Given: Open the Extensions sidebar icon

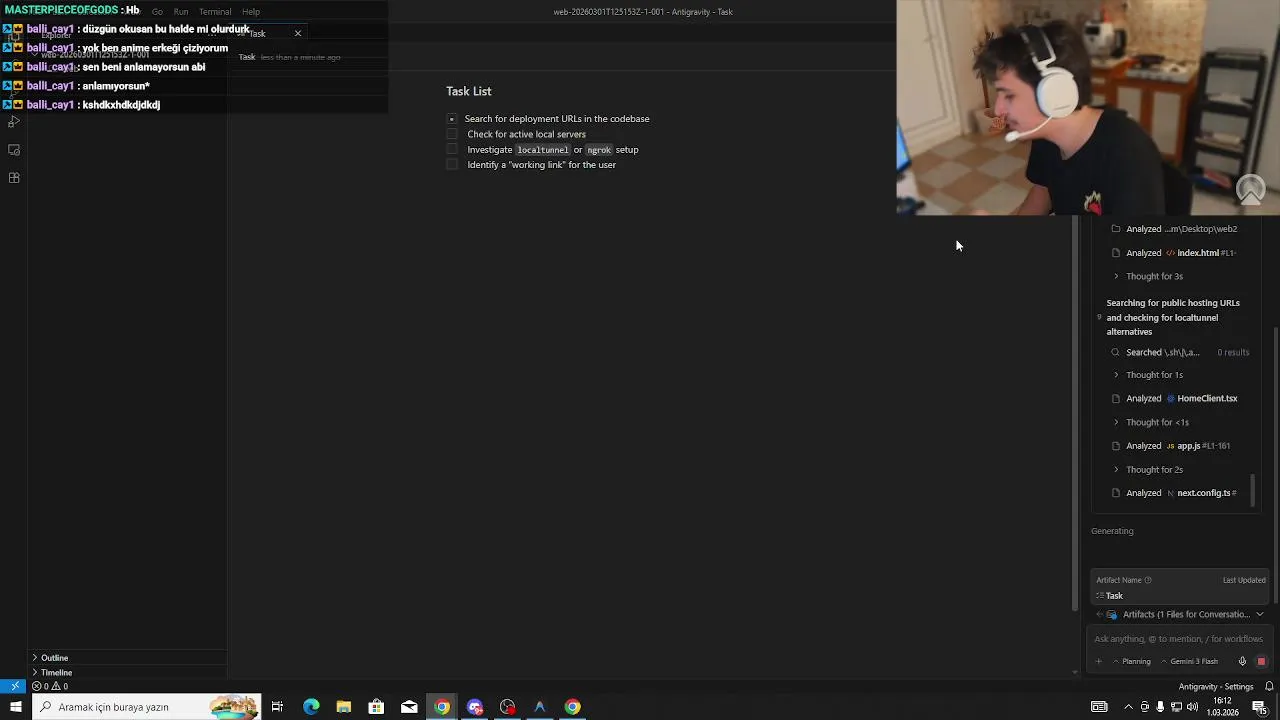Looking at the screenshot, I should (14, 178).
